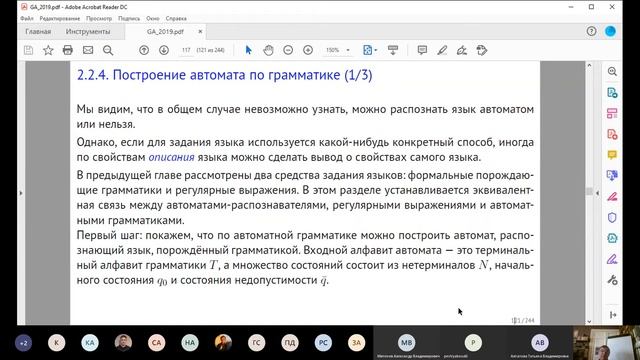Viewport: 640px width, 360px height.
Task: Select the Highlight pen tool
Action: pyautogui.click(x=442, y=50)
